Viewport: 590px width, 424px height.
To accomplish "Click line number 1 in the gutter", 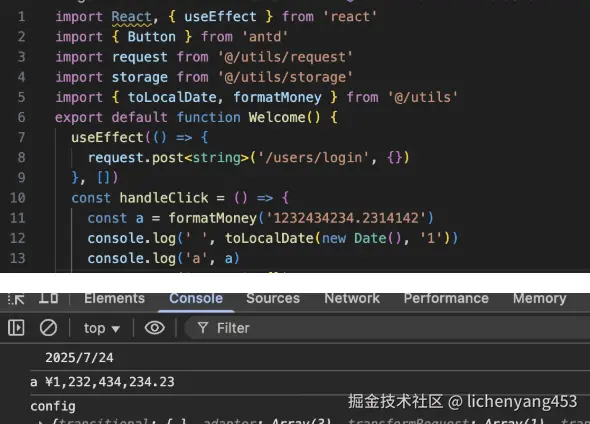I will [21, 17].
